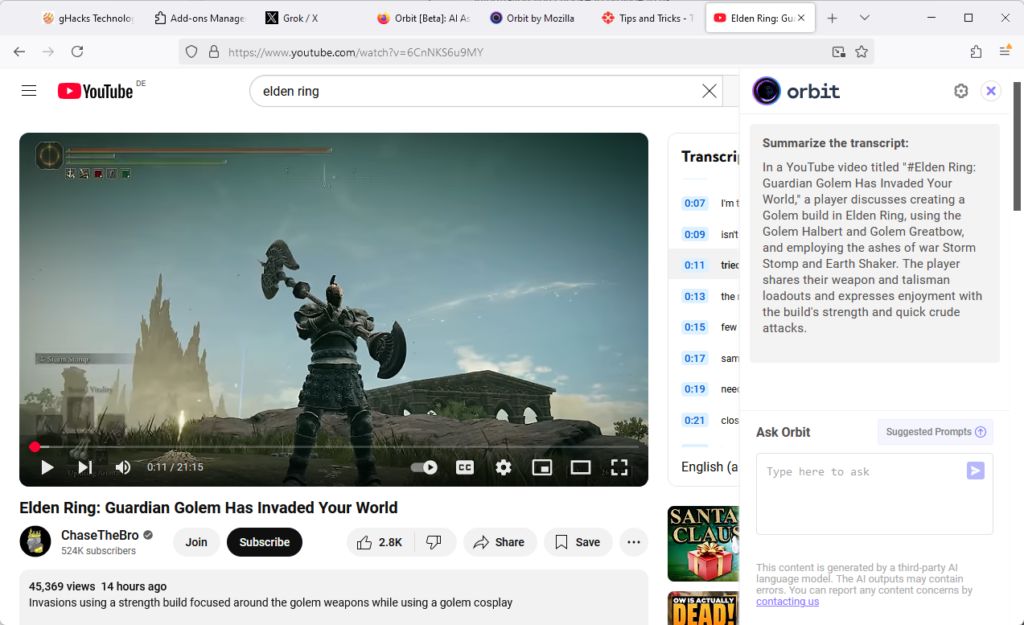Switch to miniplayer mode
1024x625 pixels.
tap(541, 467)
